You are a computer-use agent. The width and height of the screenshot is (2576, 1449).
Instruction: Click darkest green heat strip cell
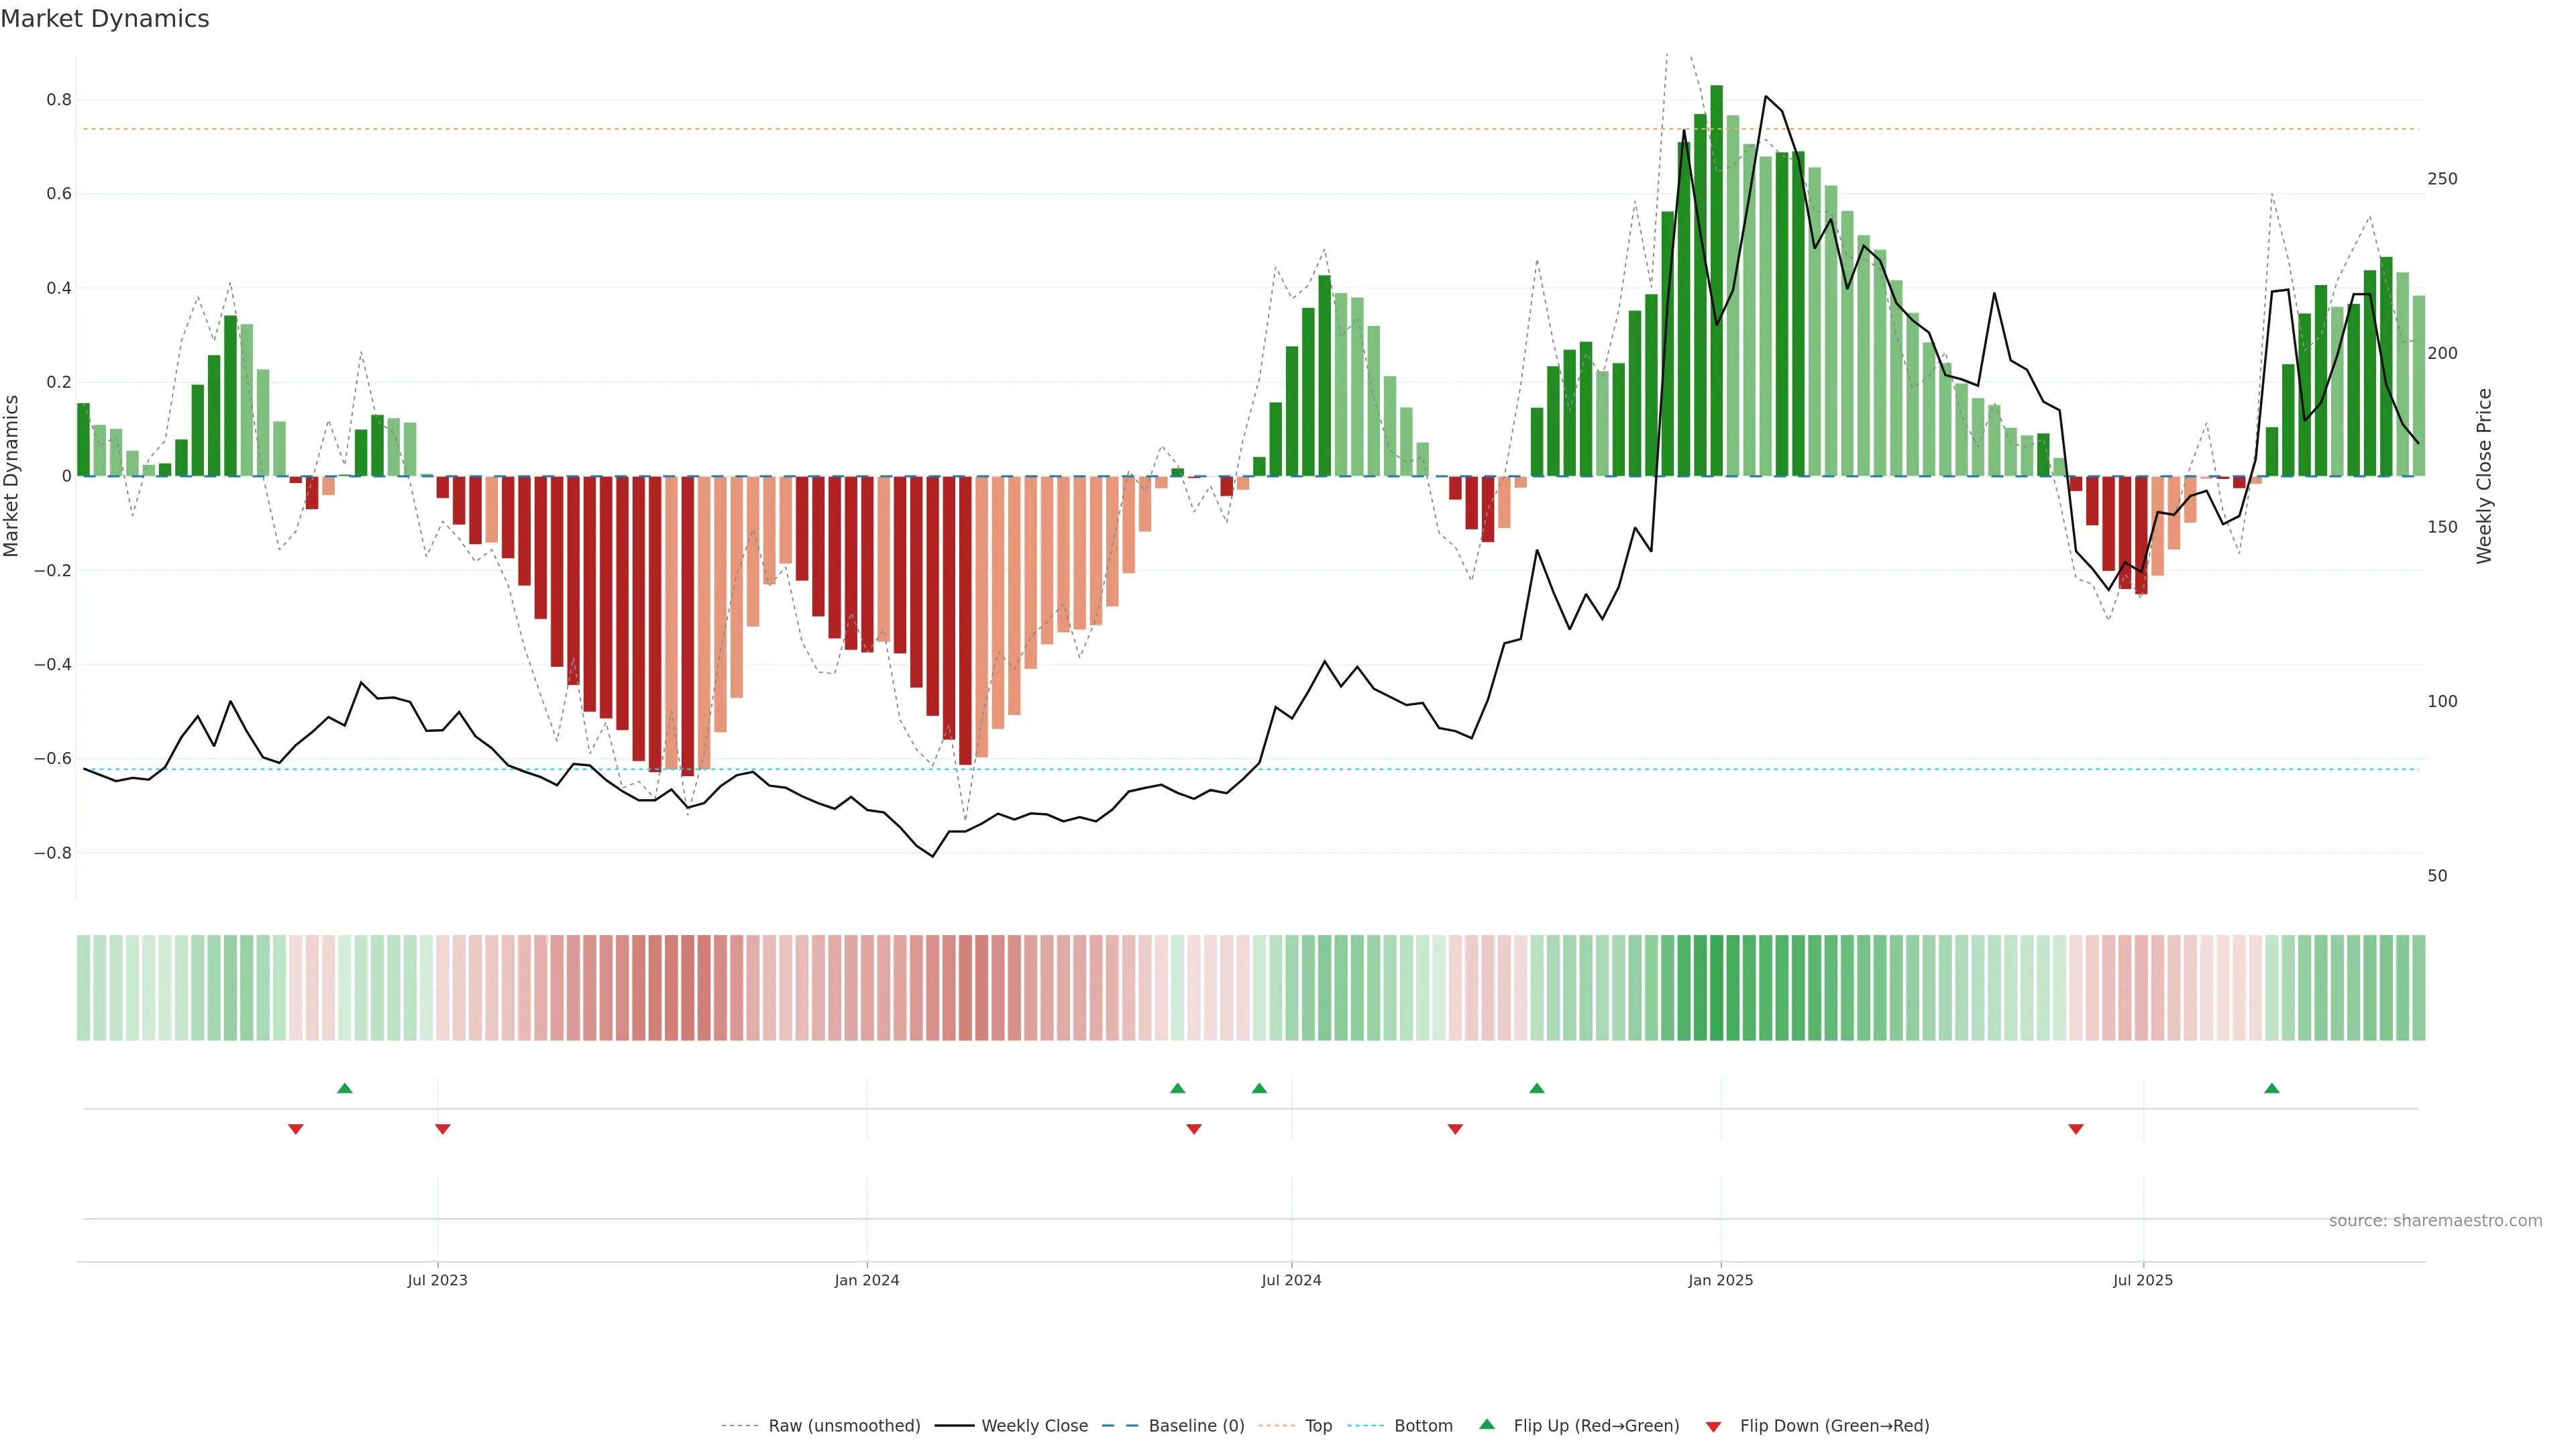click(x=1717, y=988)
